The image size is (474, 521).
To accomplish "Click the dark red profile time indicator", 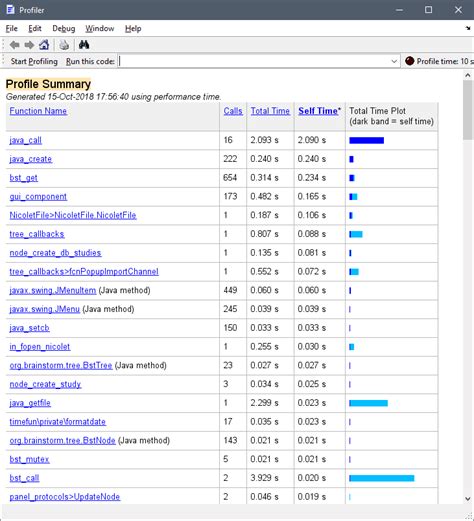I will [410, 61].
